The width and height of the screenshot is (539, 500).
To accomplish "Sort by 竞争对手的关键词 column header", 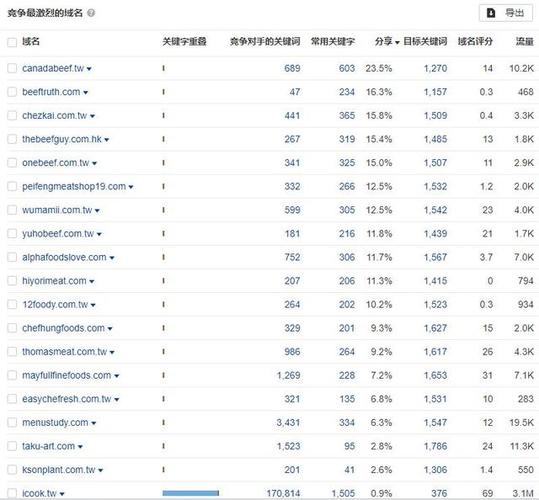I will coord(265,42).
